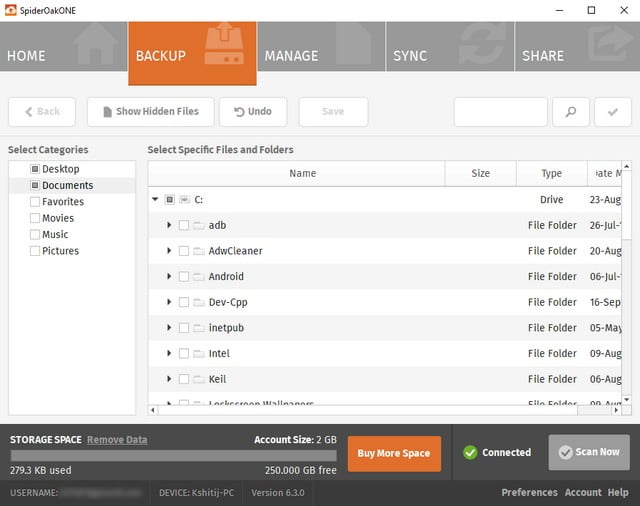
Task: Check the Intel folder checkbox
Action: [x=184, y=353]
